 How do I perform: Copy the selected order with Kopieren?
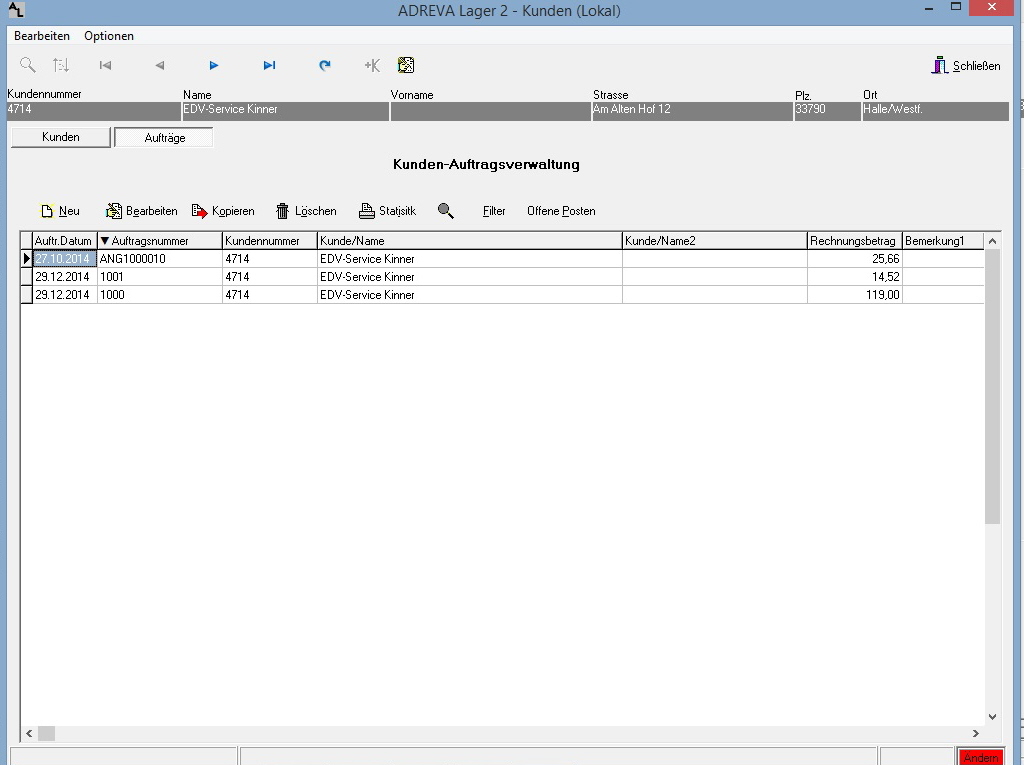(223, 211)
